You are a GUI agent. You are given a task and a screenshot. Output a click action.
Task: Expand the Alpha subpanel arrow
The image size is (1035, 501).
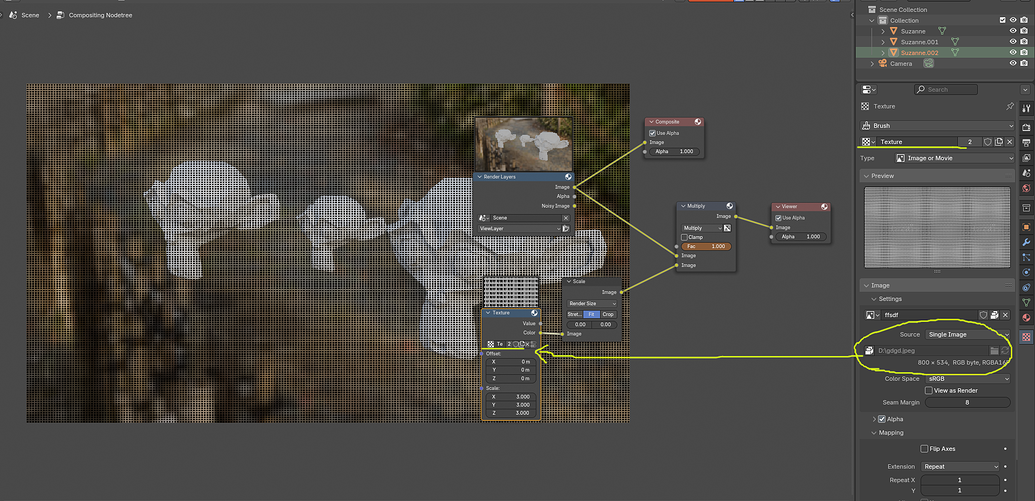875,419
